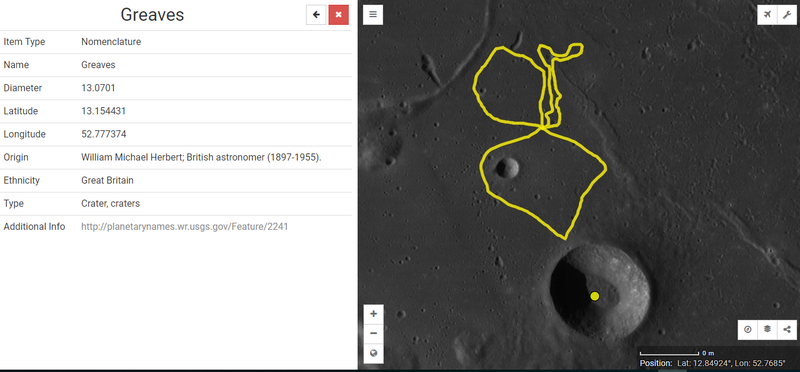This screenshot has height=372, width=800.
Task: Click the yellow dot marker in the crater
Action: pos(594,296)
